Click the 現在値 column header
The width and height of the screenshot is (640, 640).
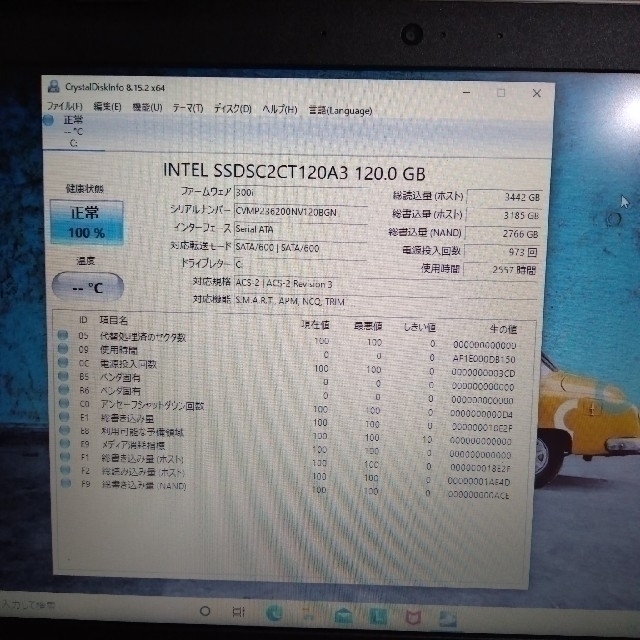point(315,325)
